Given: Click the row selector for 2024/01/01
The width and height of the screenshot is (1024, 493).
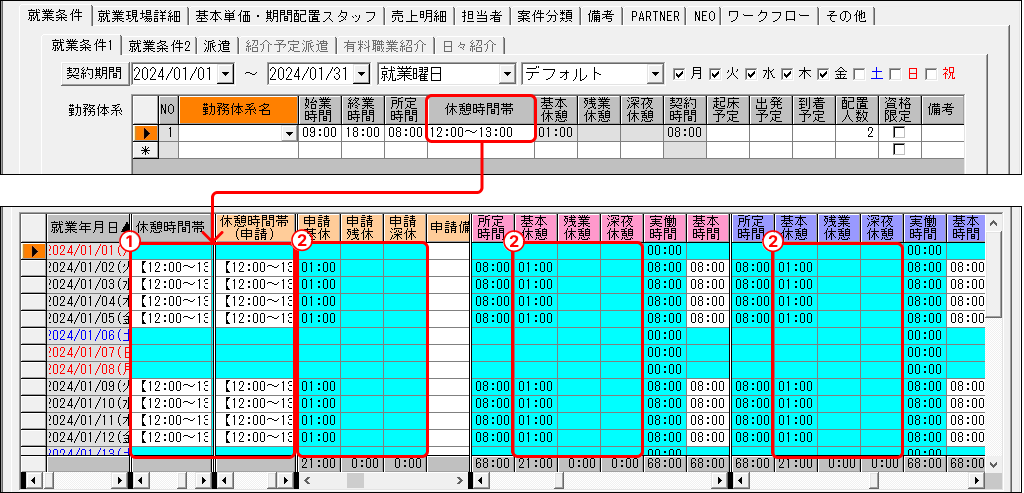Looking at the screenshot, I should pyautogui.click(x=34, y=250).
